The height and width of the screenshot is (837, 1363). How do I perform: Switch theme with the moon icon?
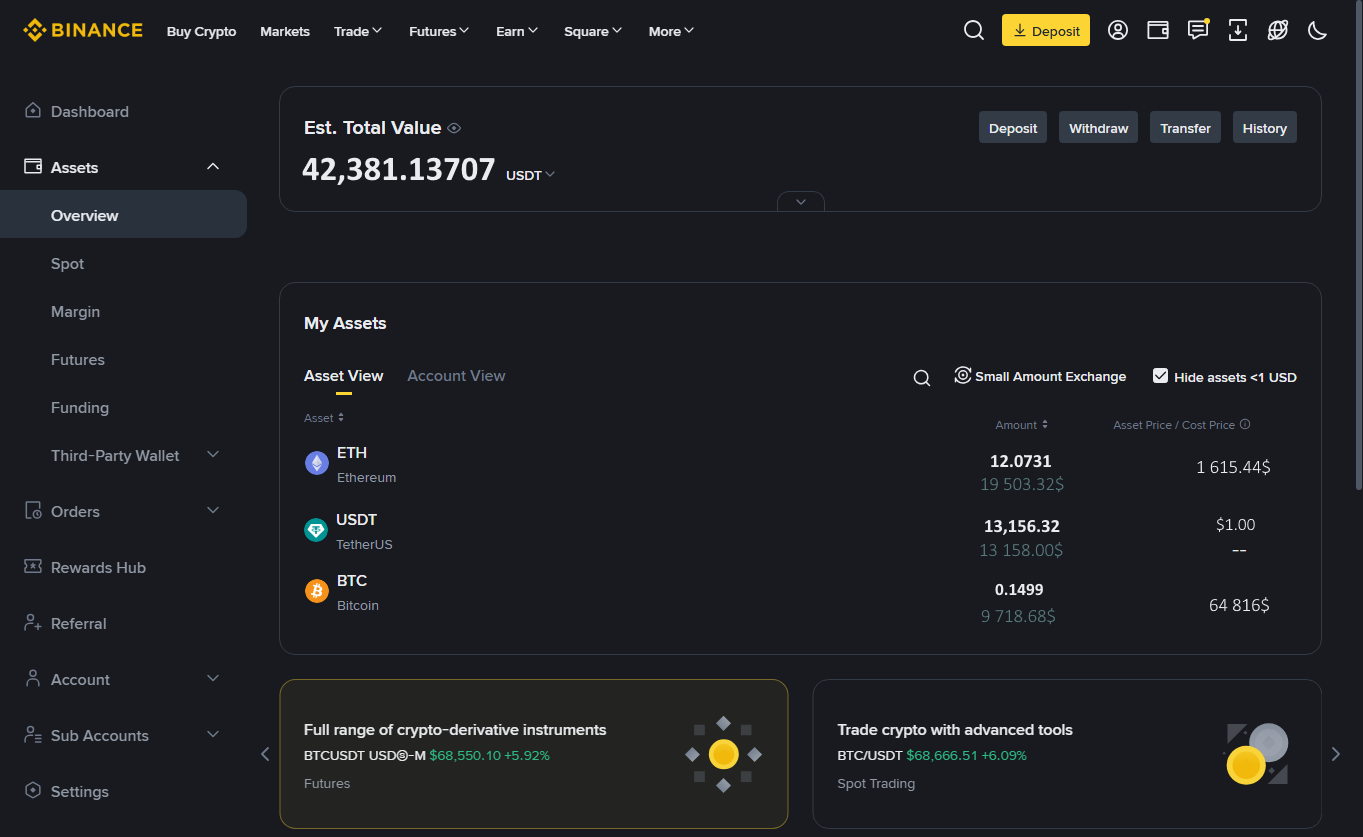(x=1318, y=31)
